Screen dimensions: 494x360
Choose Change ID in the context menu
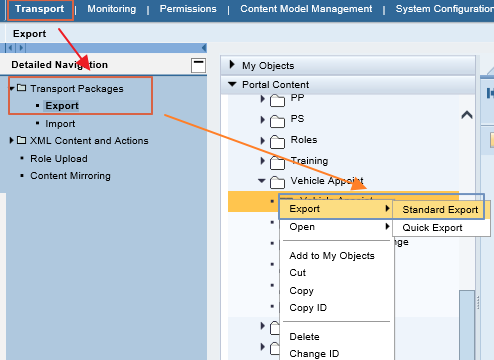[x=314, y=353]
